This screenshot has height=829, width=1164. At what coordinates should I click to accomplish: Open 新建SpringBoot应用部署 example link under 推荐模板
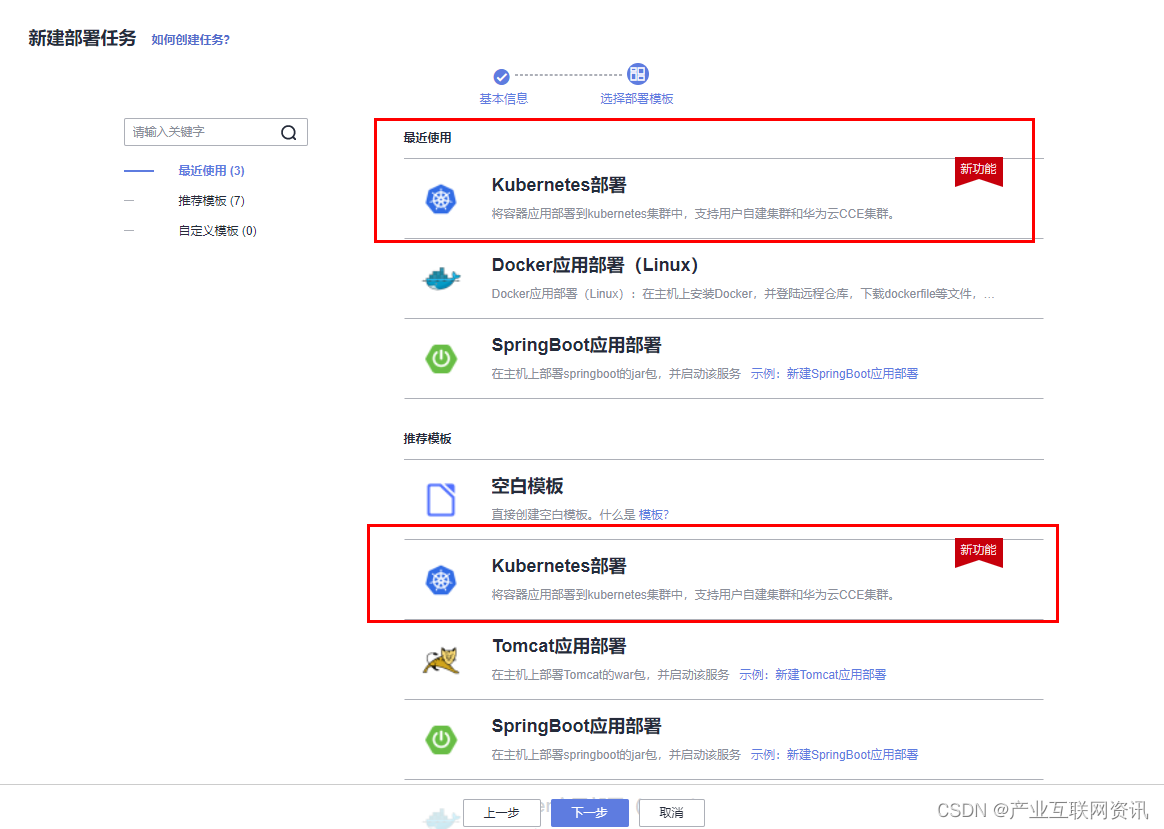point(852,755)
